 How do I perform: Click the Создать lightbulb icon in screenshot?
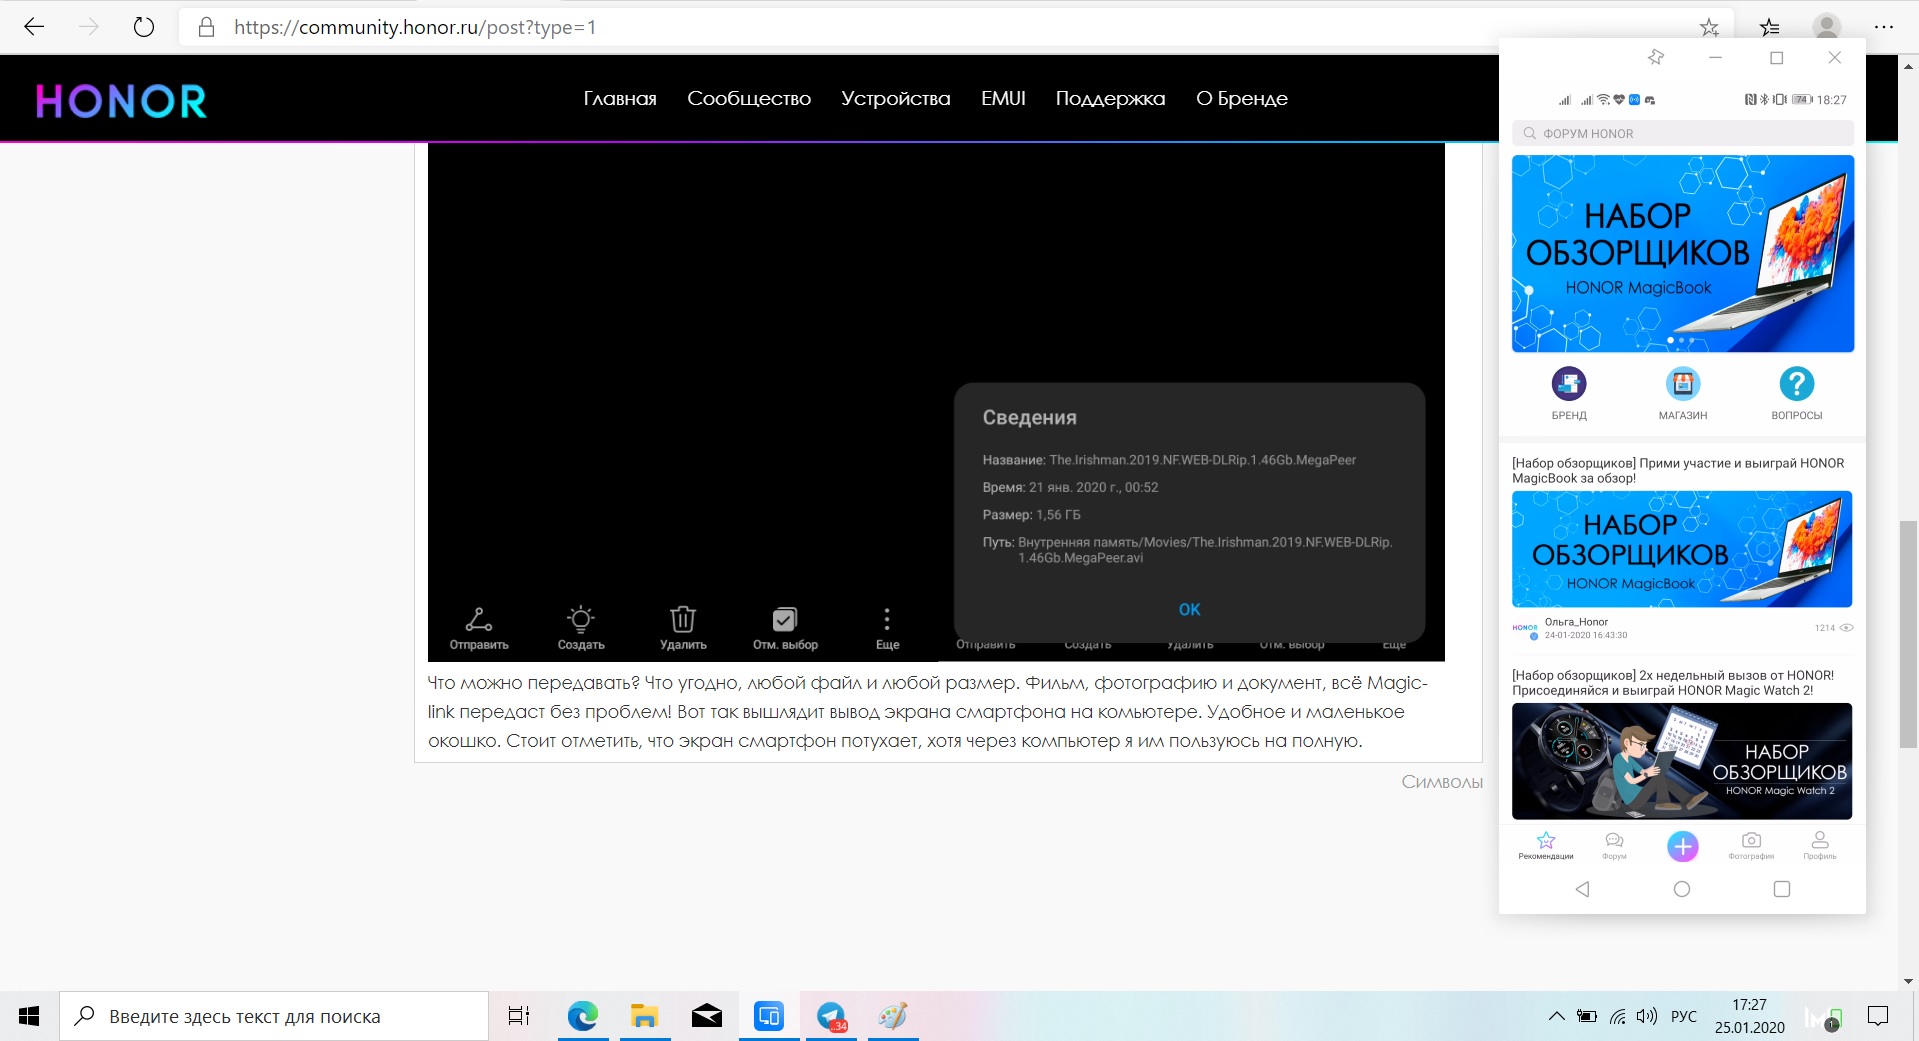(x=581, y=619)
